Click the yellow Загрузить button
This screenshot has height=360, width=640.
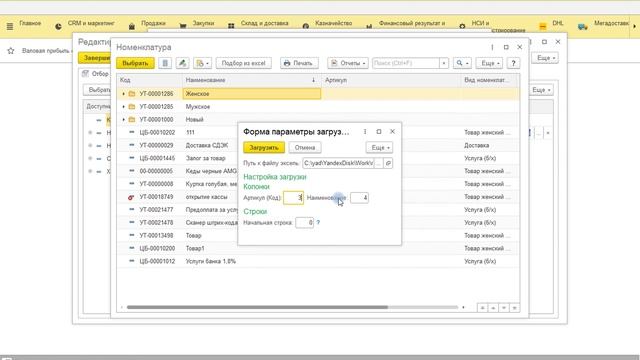coord(264,147)
